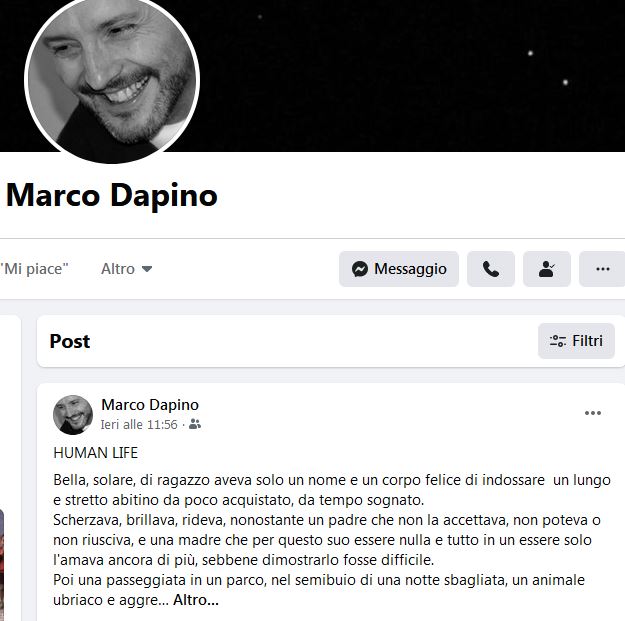The width and height of the screenshot is (625, 621).
Task: Expand the Altro dropdown arrow
Action: pos(147,269)
